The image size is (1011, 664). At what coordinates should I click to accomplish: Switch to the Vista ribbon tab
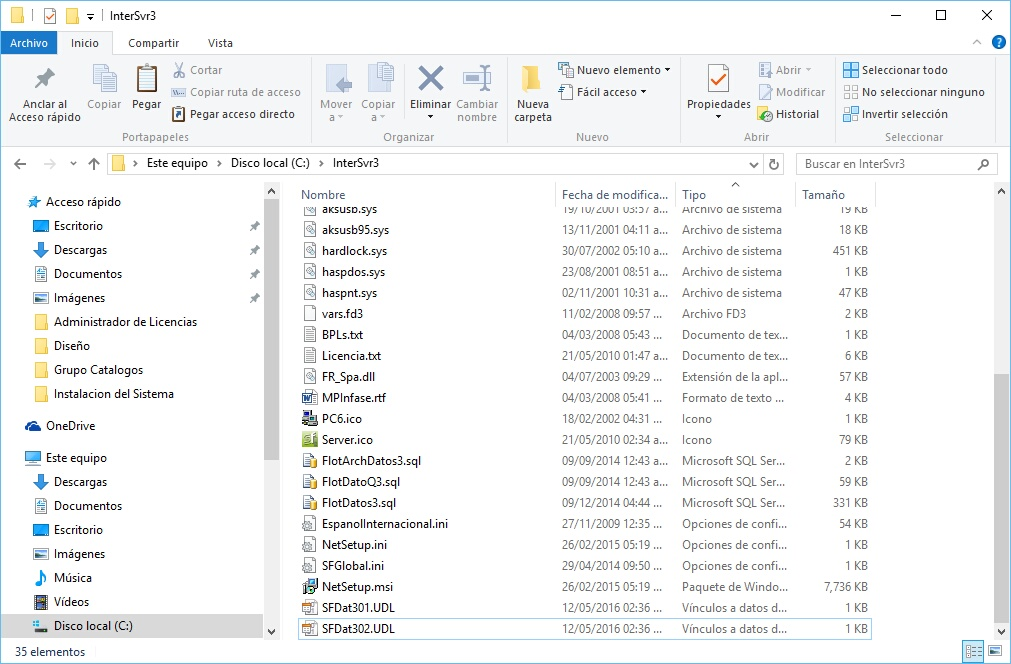click(x=220, y=43)
